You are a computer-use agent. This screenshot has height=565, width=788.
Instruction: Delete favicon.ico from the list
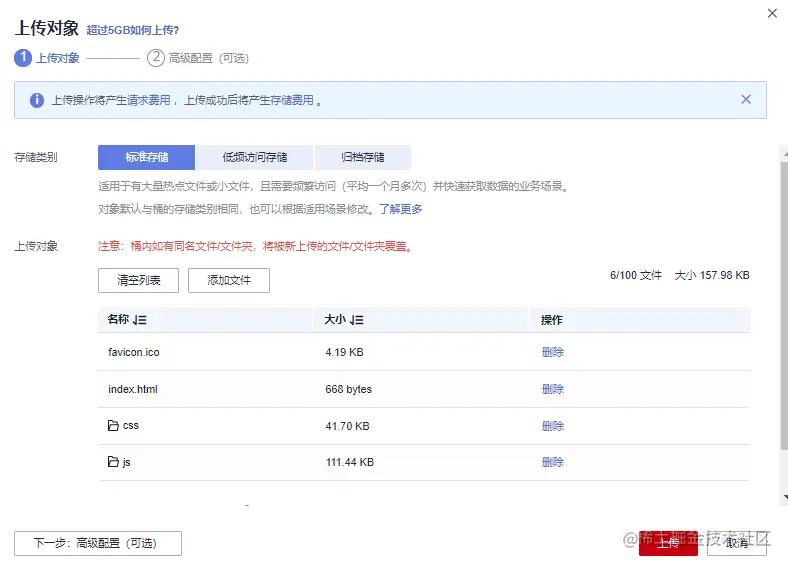click(x=553, y=352)
